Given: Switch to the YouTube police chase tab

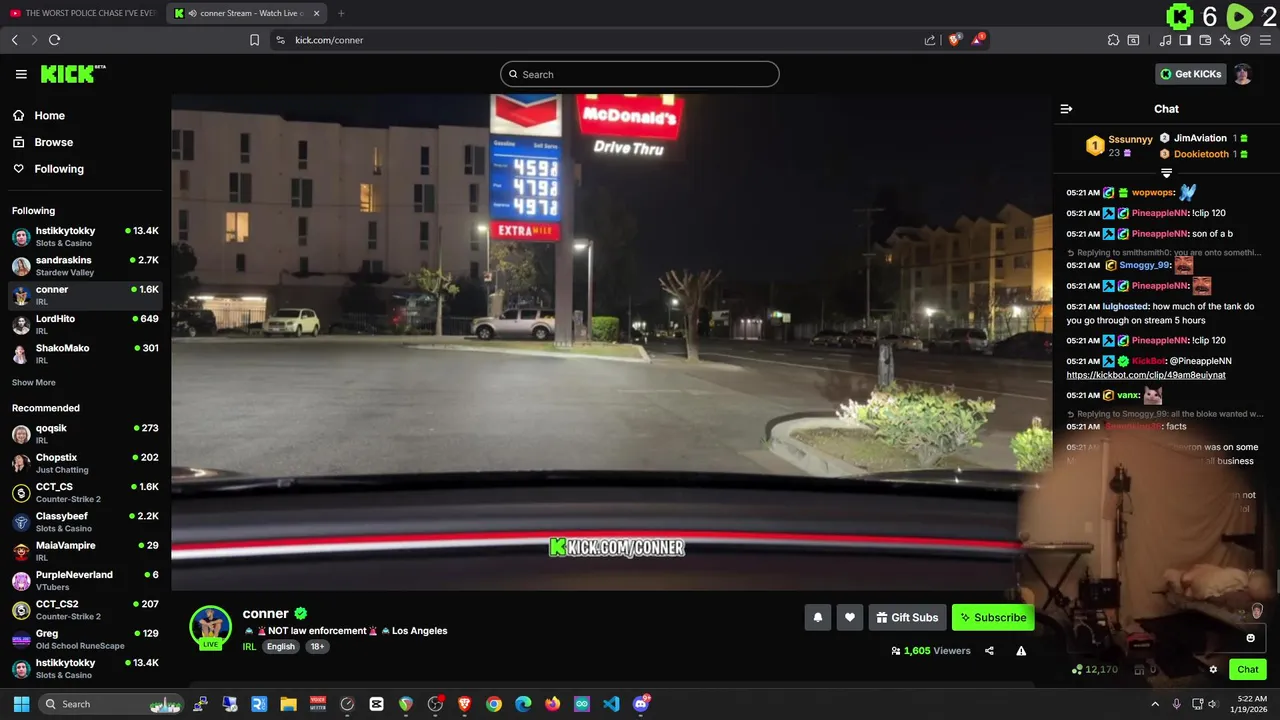Looking at the screenshot, I should click(x=83, y=13).
